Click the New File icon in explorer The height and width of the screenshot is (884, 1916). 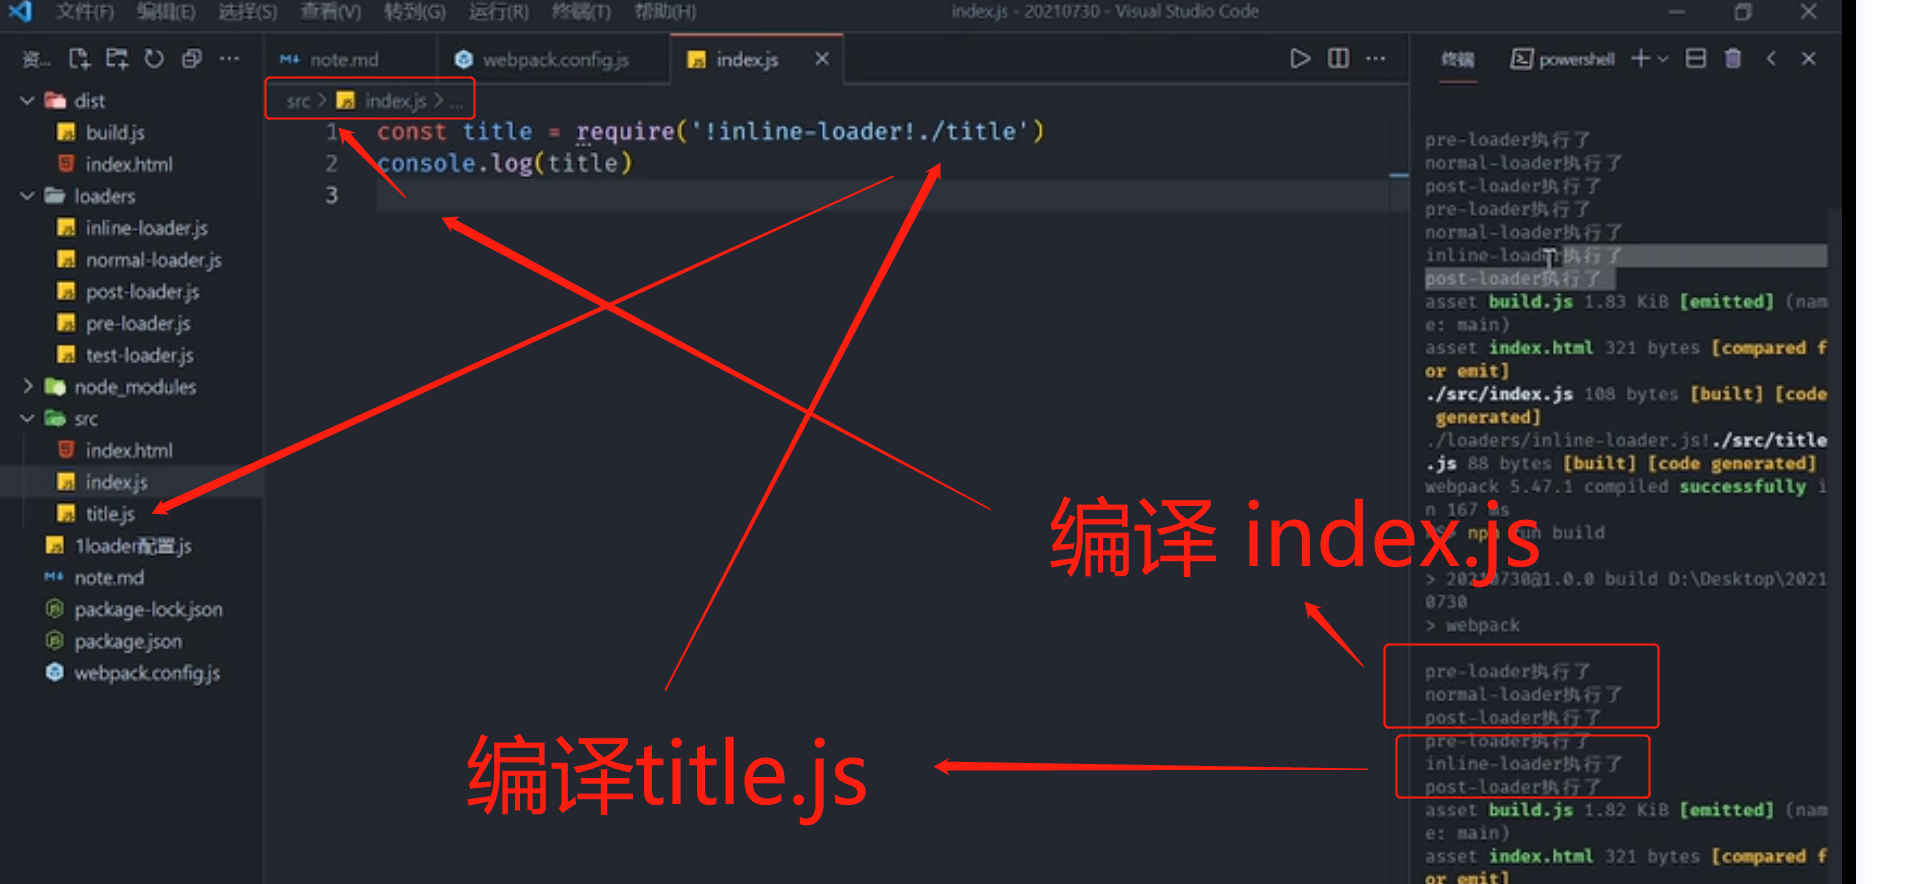(x=79, y=59)
